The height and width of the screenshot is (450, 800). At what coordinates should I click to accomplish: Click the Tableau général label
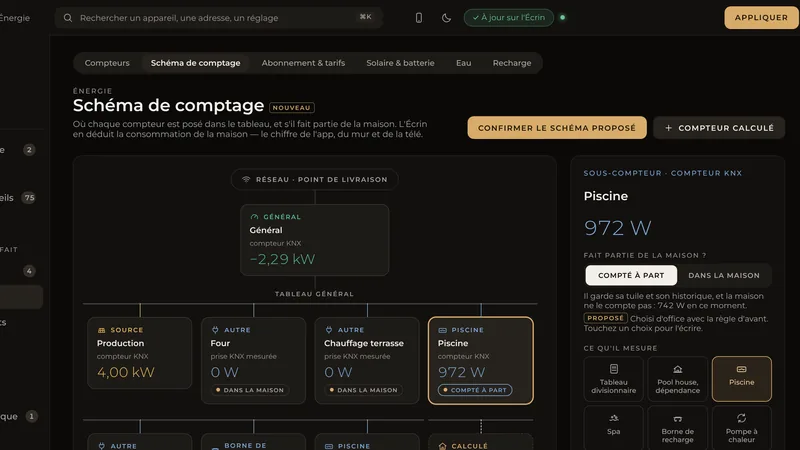314,294
